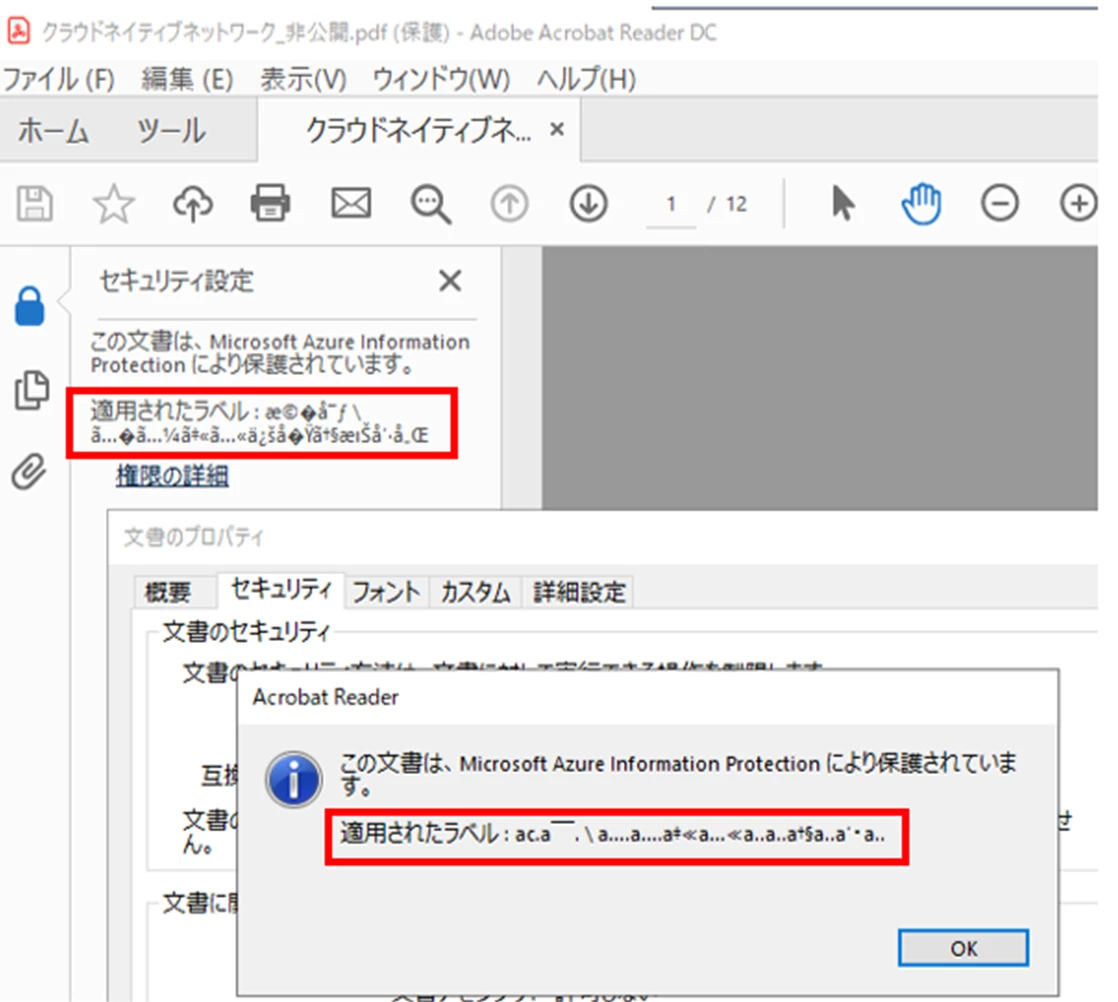The height and width of the screenshot is (1002, 1118).
Task: Click the printer icon
Action: coord(270,204)
